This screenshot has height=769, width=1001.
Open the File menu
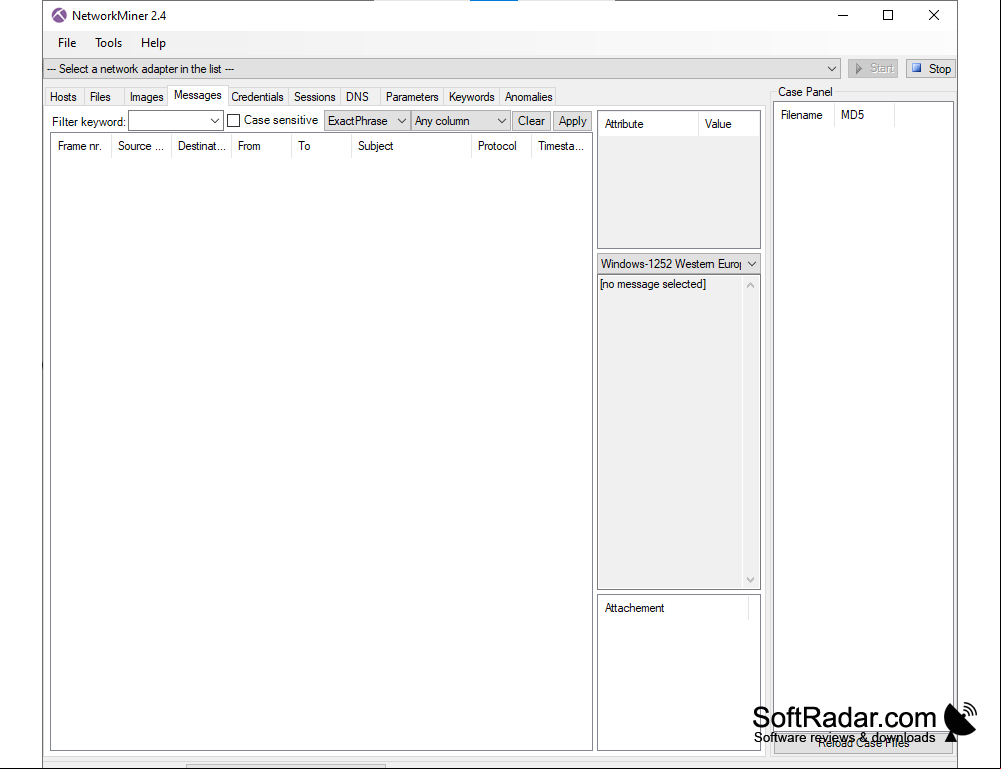67,43
